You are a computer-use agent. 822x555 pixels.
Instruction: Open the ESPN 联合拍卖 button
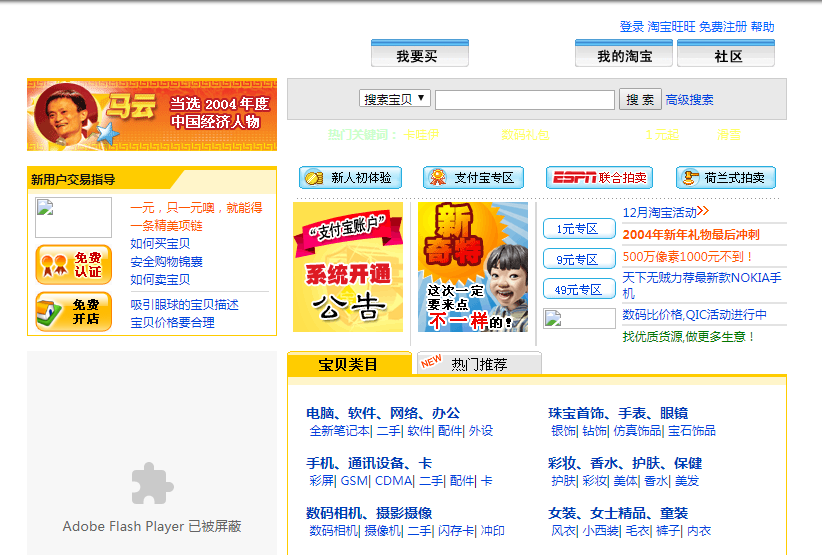click(599, 178)
